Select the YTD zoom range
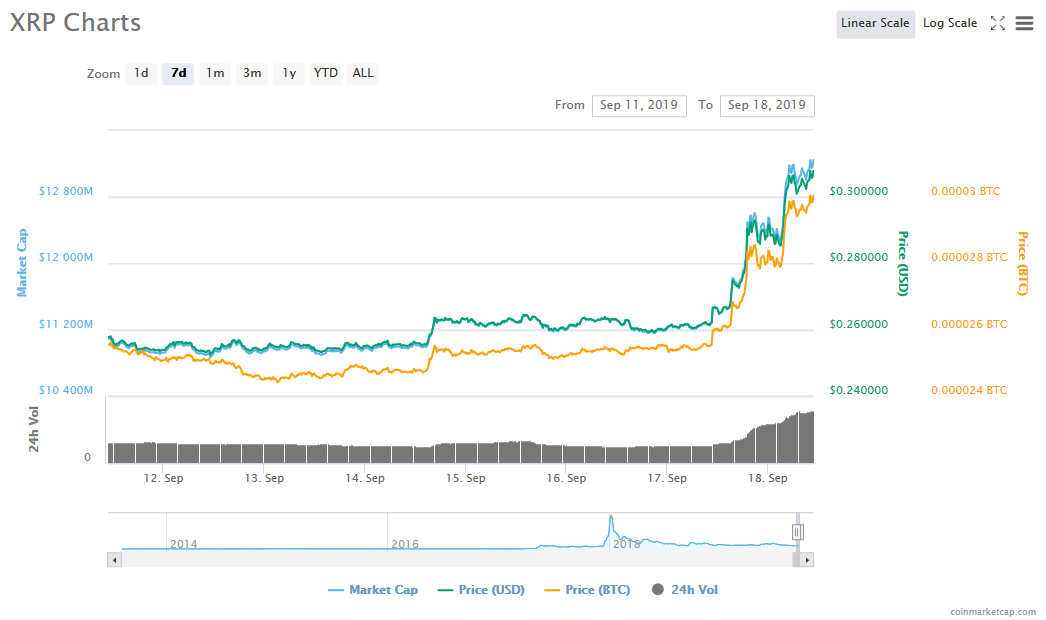Viewport: 1046px width, 620px height. [x=326, y=73]
